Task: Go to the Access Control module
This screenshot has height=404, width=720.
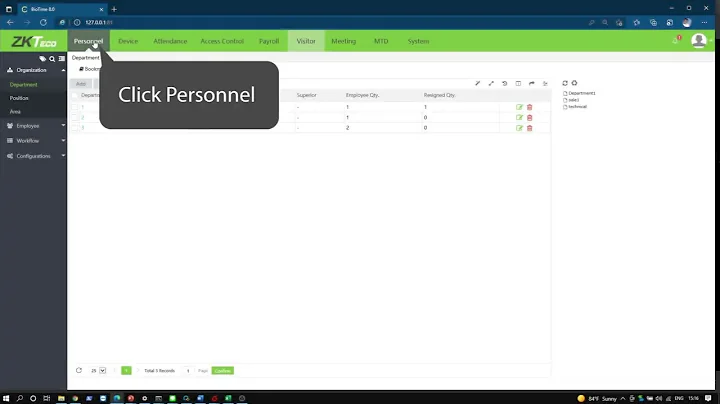Action: pyautogui.click(x=222, y=41)
